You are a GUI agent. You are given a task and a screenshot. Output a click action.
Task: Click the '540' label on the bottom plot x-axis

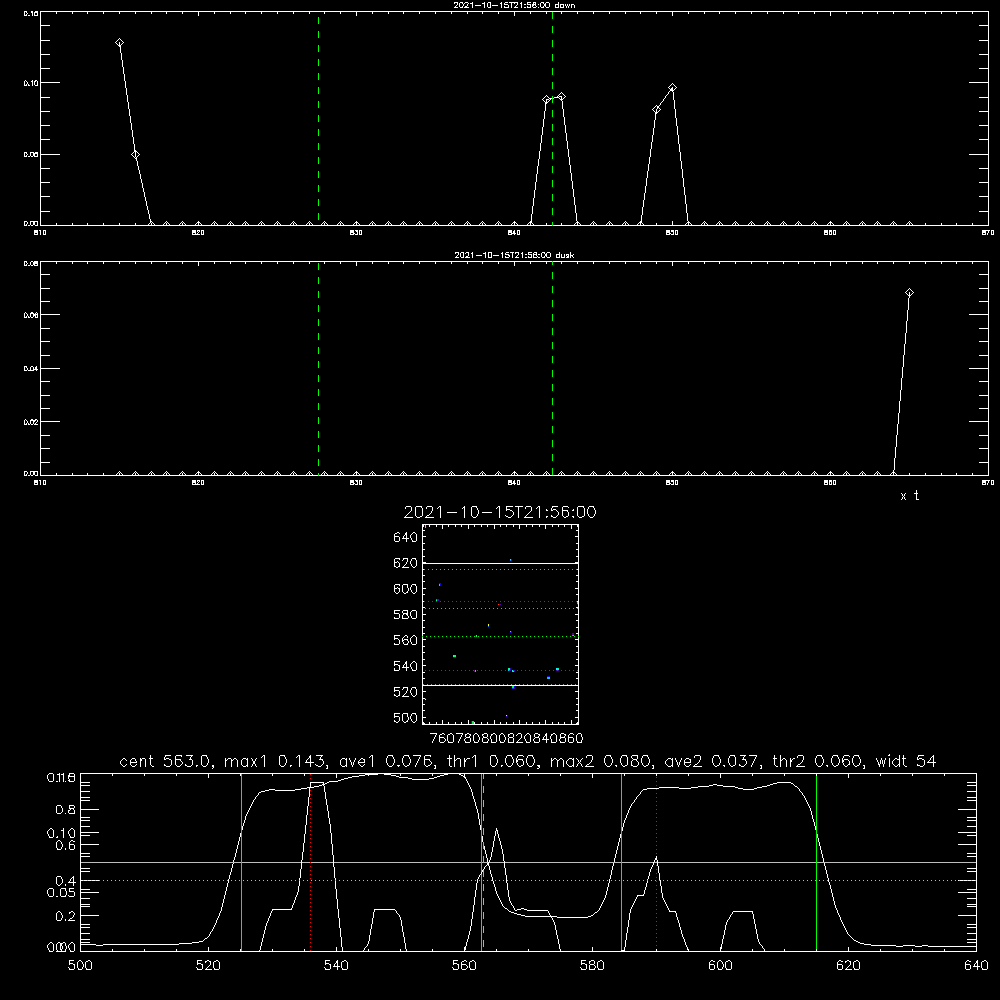[336, 966]
